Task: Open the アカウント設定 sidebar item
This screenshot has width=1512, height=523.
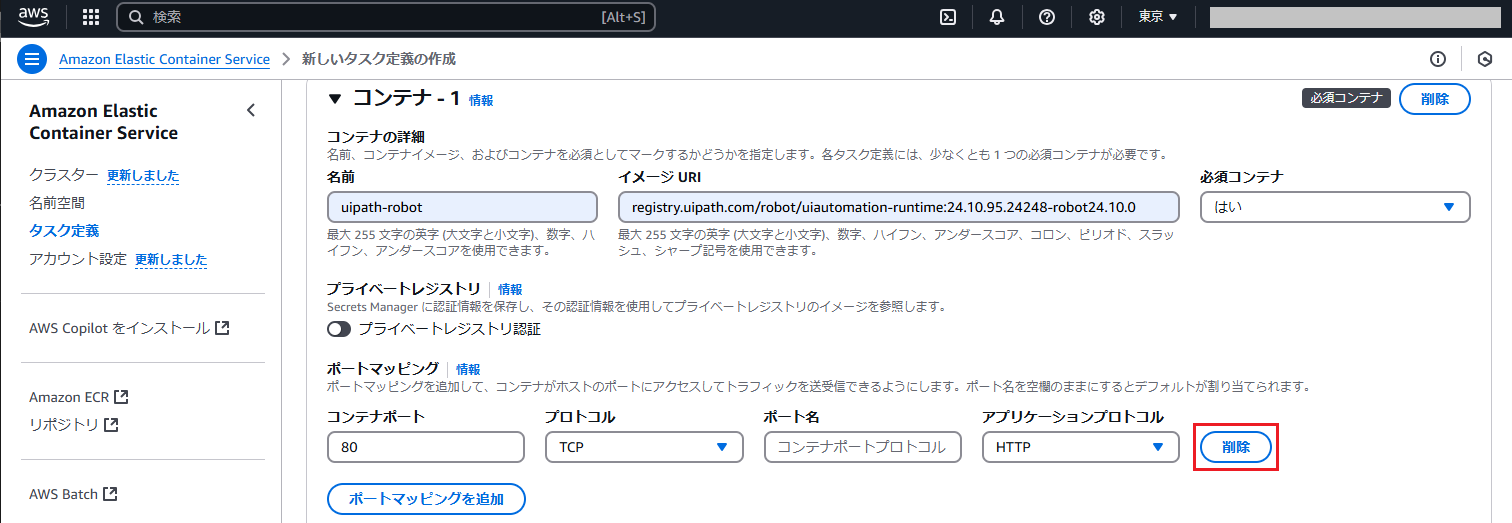Action: (78, 259)
